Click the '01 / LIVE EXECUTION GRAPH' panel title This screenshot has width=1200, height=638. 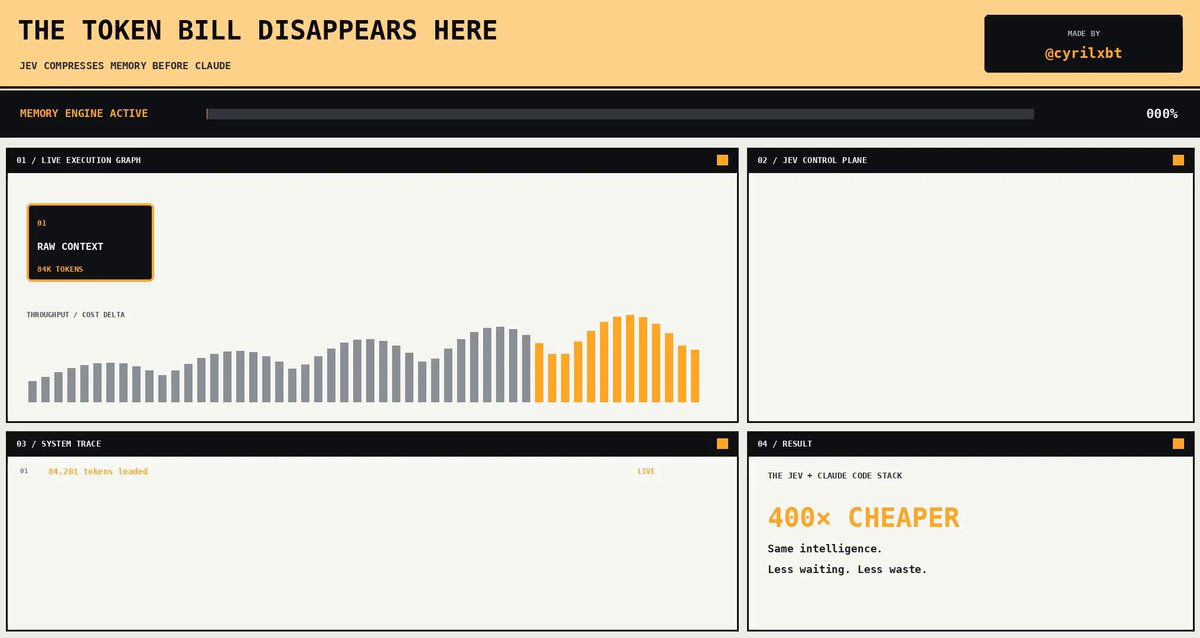[79, 160]
